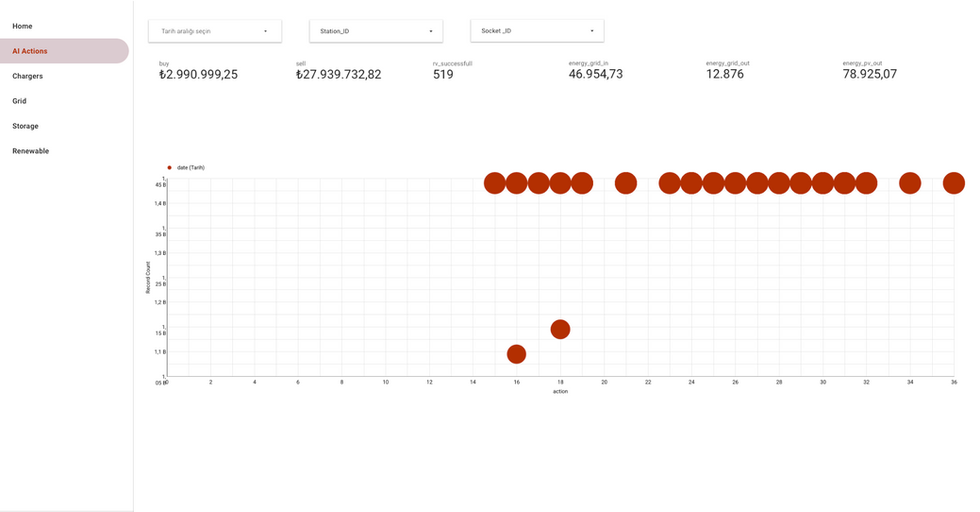Click top-row bubble at action 32
Screen dimensions: 980x512
click(866, 183)
